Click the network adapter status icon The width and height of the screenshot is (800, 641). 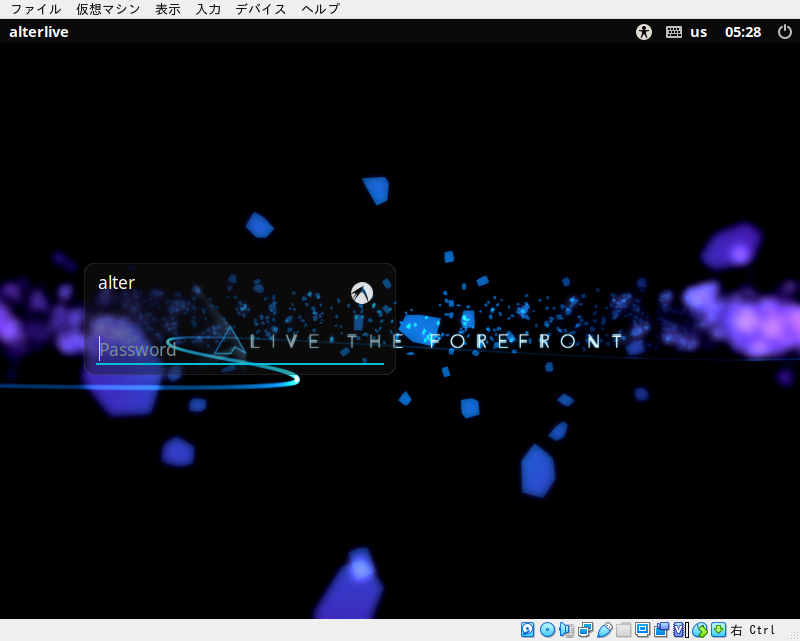pyautogui.click(x=585, y=630)
